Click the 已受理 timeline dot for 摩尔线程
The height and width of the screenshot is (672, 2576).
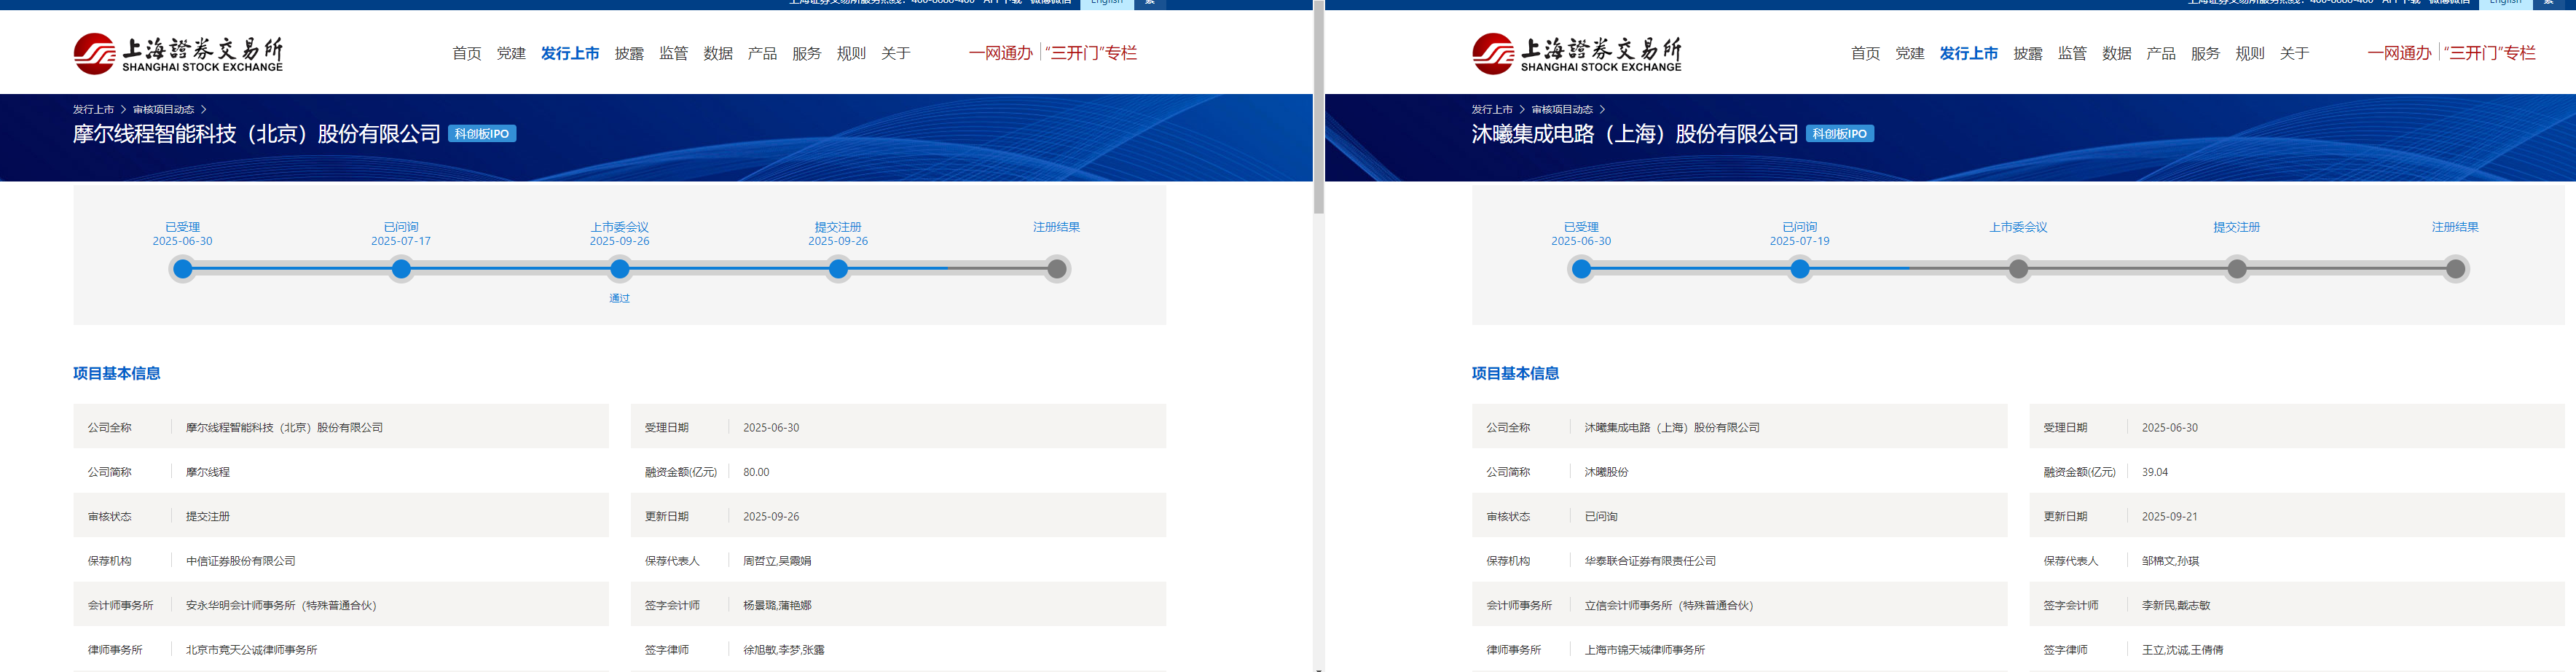click(x=182, y=269)
